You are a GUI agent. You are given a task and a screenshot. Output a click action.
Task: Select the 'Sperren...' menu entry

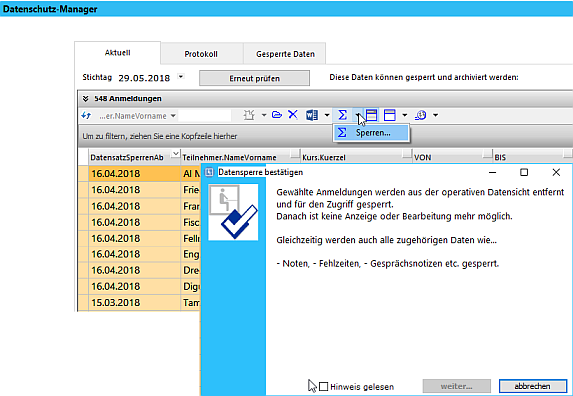click(371, 133)
